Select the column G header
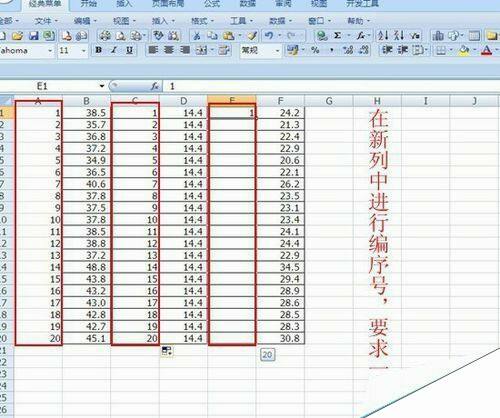This screenshot has height=418, width=500. point(329,101)
